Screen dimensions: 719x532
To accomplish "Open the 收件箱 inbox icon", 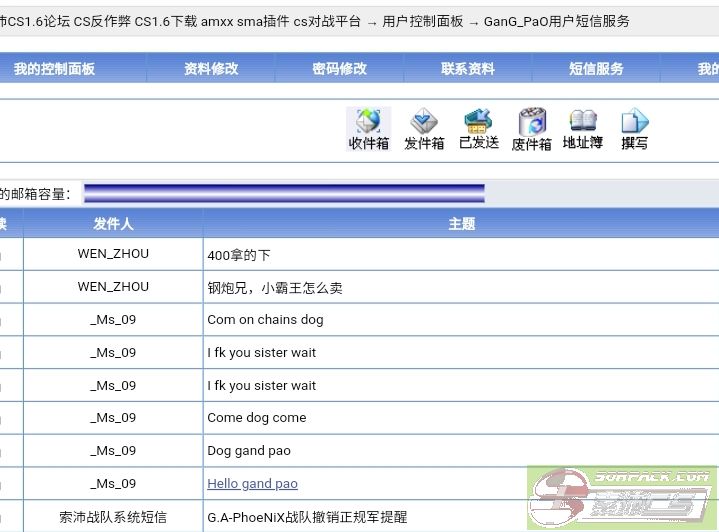I will [368, 129].
